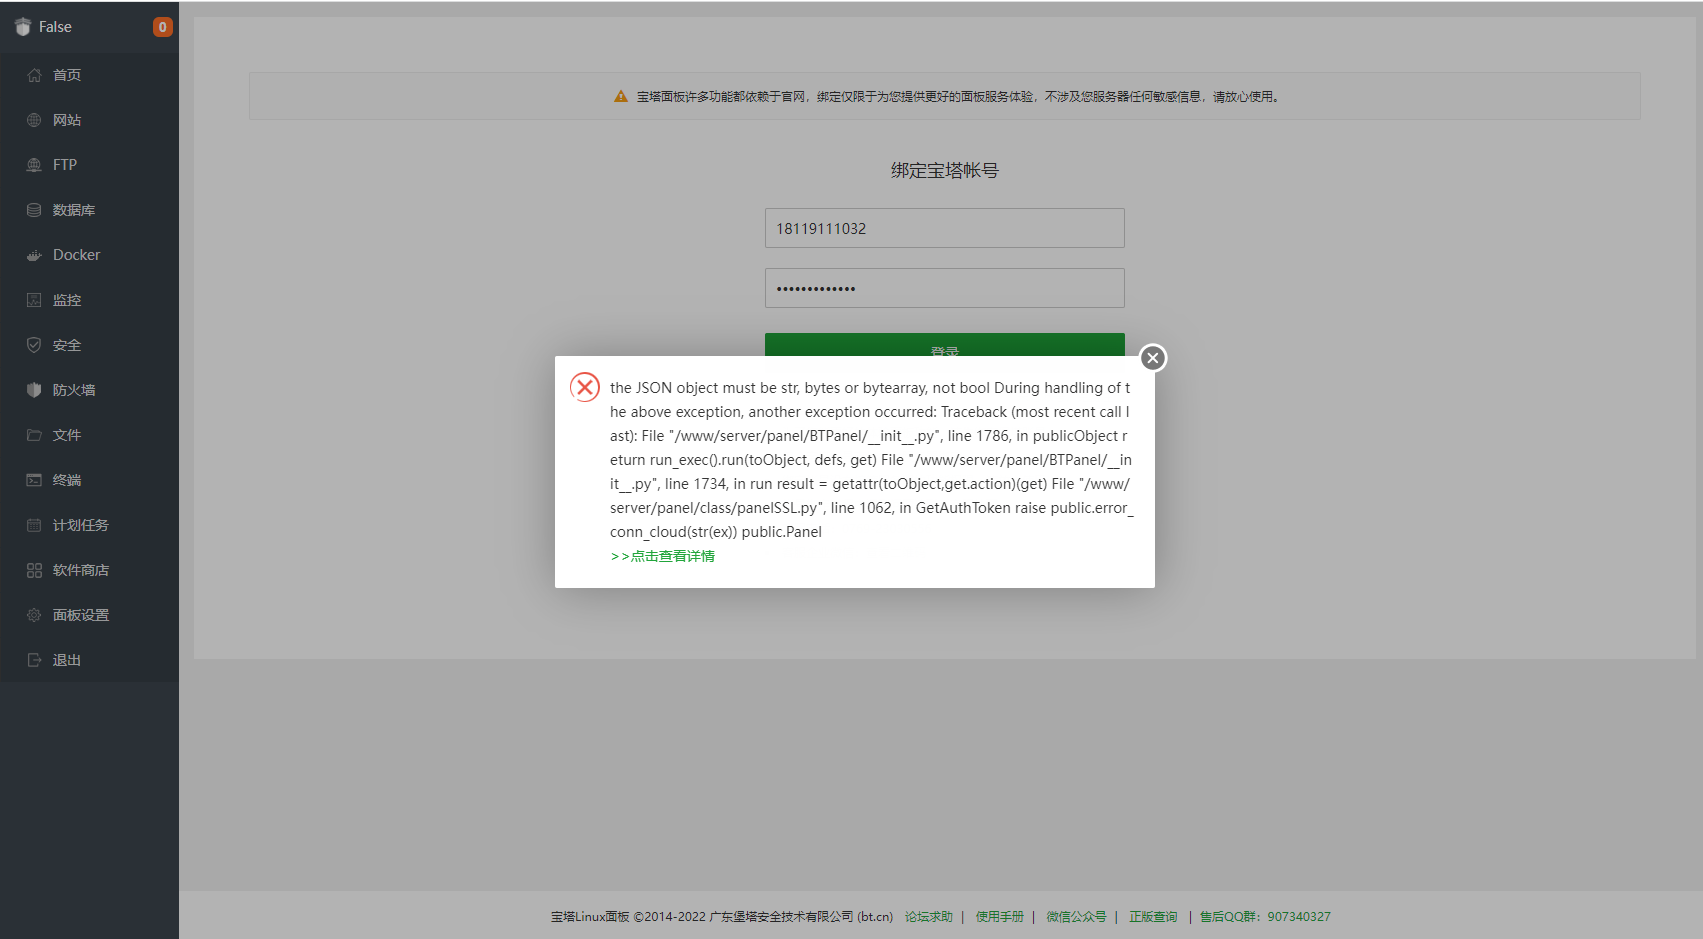This screenshot has height=939, width=1703.
Task: Click the orange notification badge
Action: (162, 27)
